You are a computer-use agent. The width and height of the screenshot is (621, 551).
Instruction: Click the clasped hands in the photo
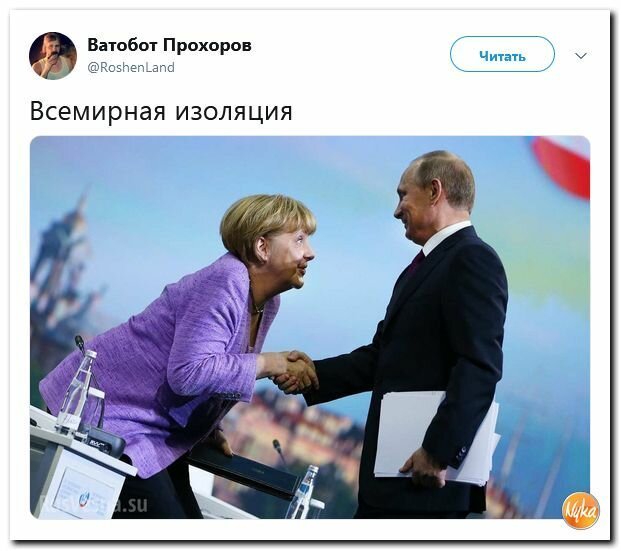click(295, 371)
